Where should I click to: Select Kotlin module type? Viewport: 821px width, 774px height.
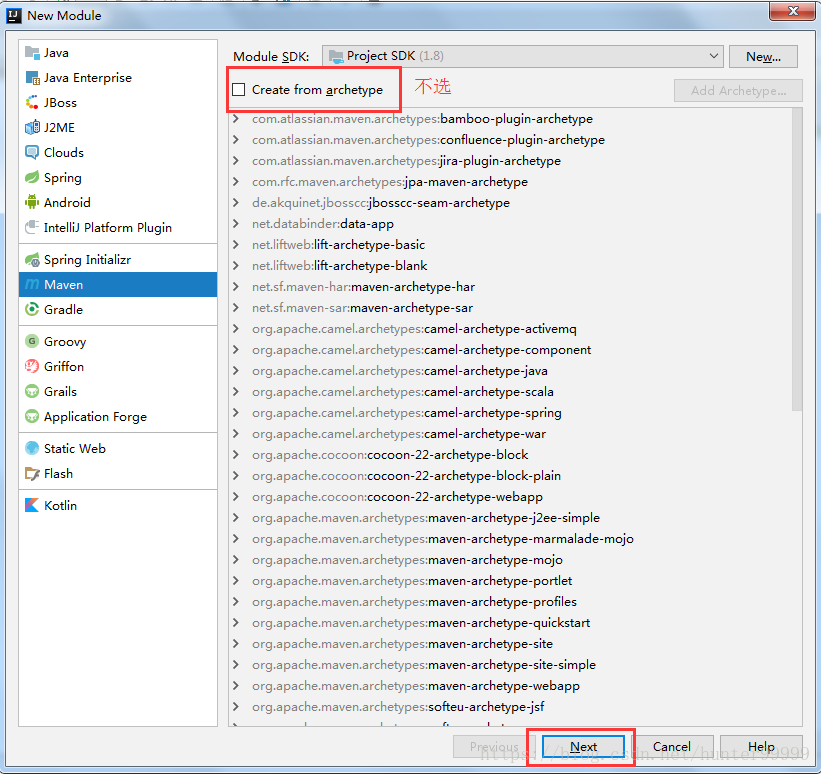pyautogui.click(x=118, y=505)
